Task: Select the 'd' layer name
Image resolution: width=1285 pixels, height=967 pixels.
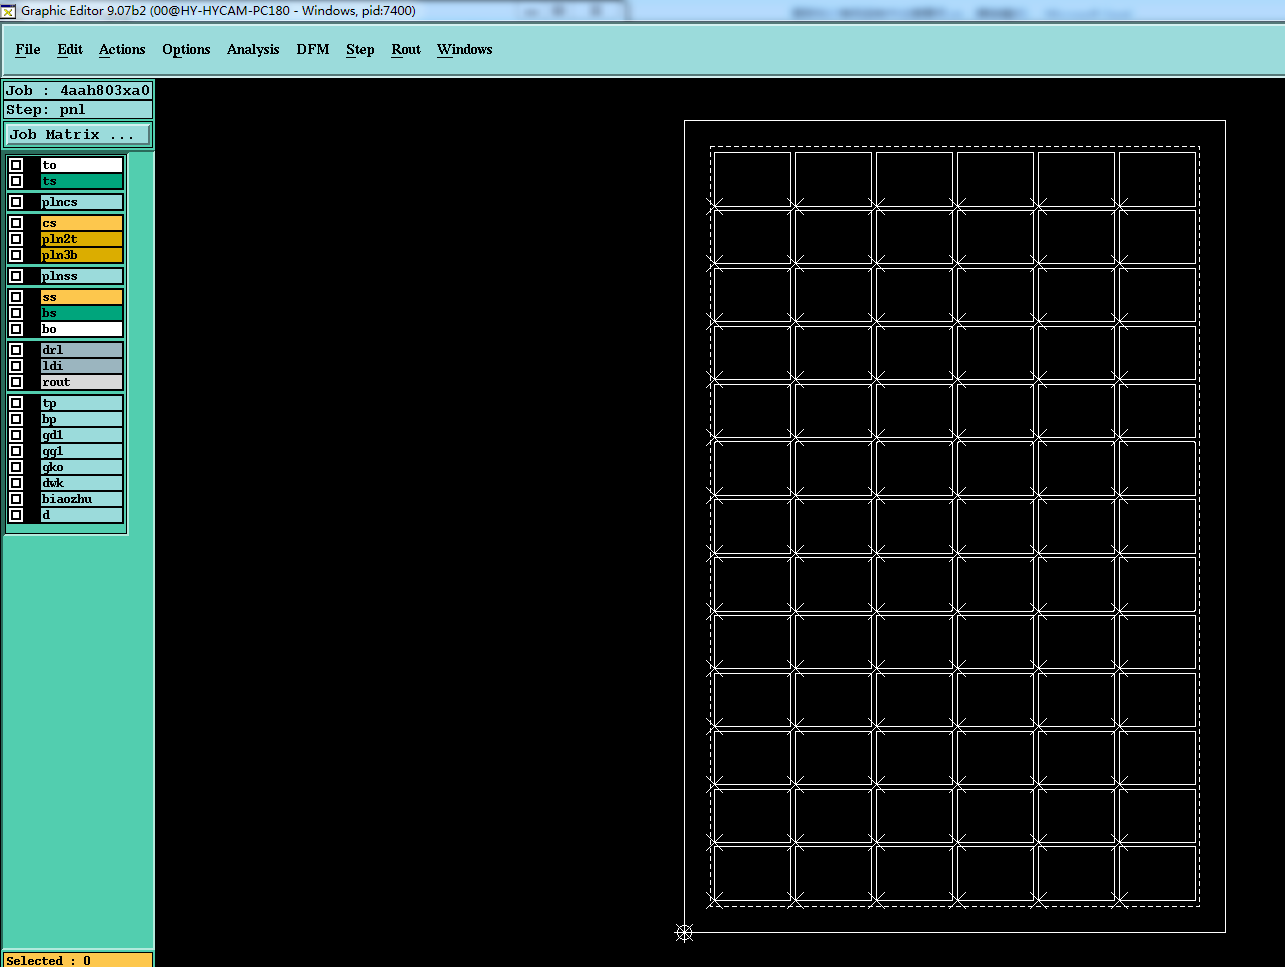Action: pyautogui.click(x=82, y=515)
